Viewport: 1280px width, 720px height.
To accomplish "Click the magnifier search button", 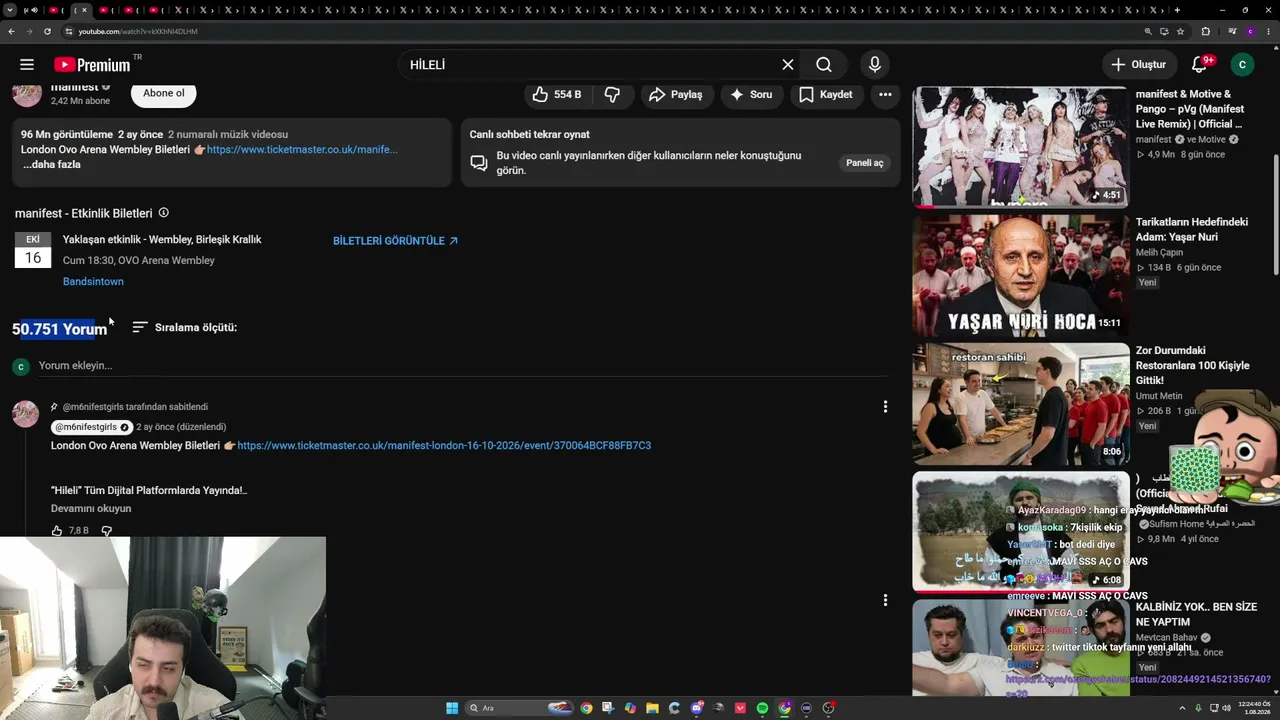I will (x=824, y=65).
